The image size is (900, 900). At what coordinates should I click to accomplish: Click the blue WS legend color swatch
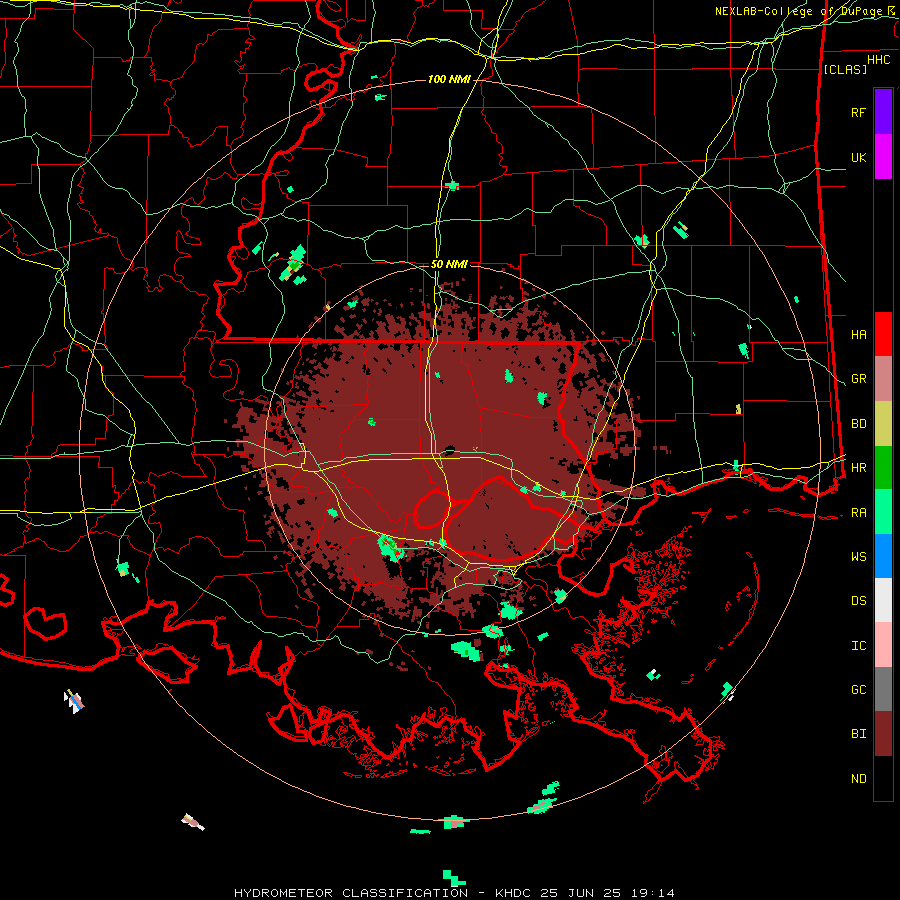click(x=883, y=556)
